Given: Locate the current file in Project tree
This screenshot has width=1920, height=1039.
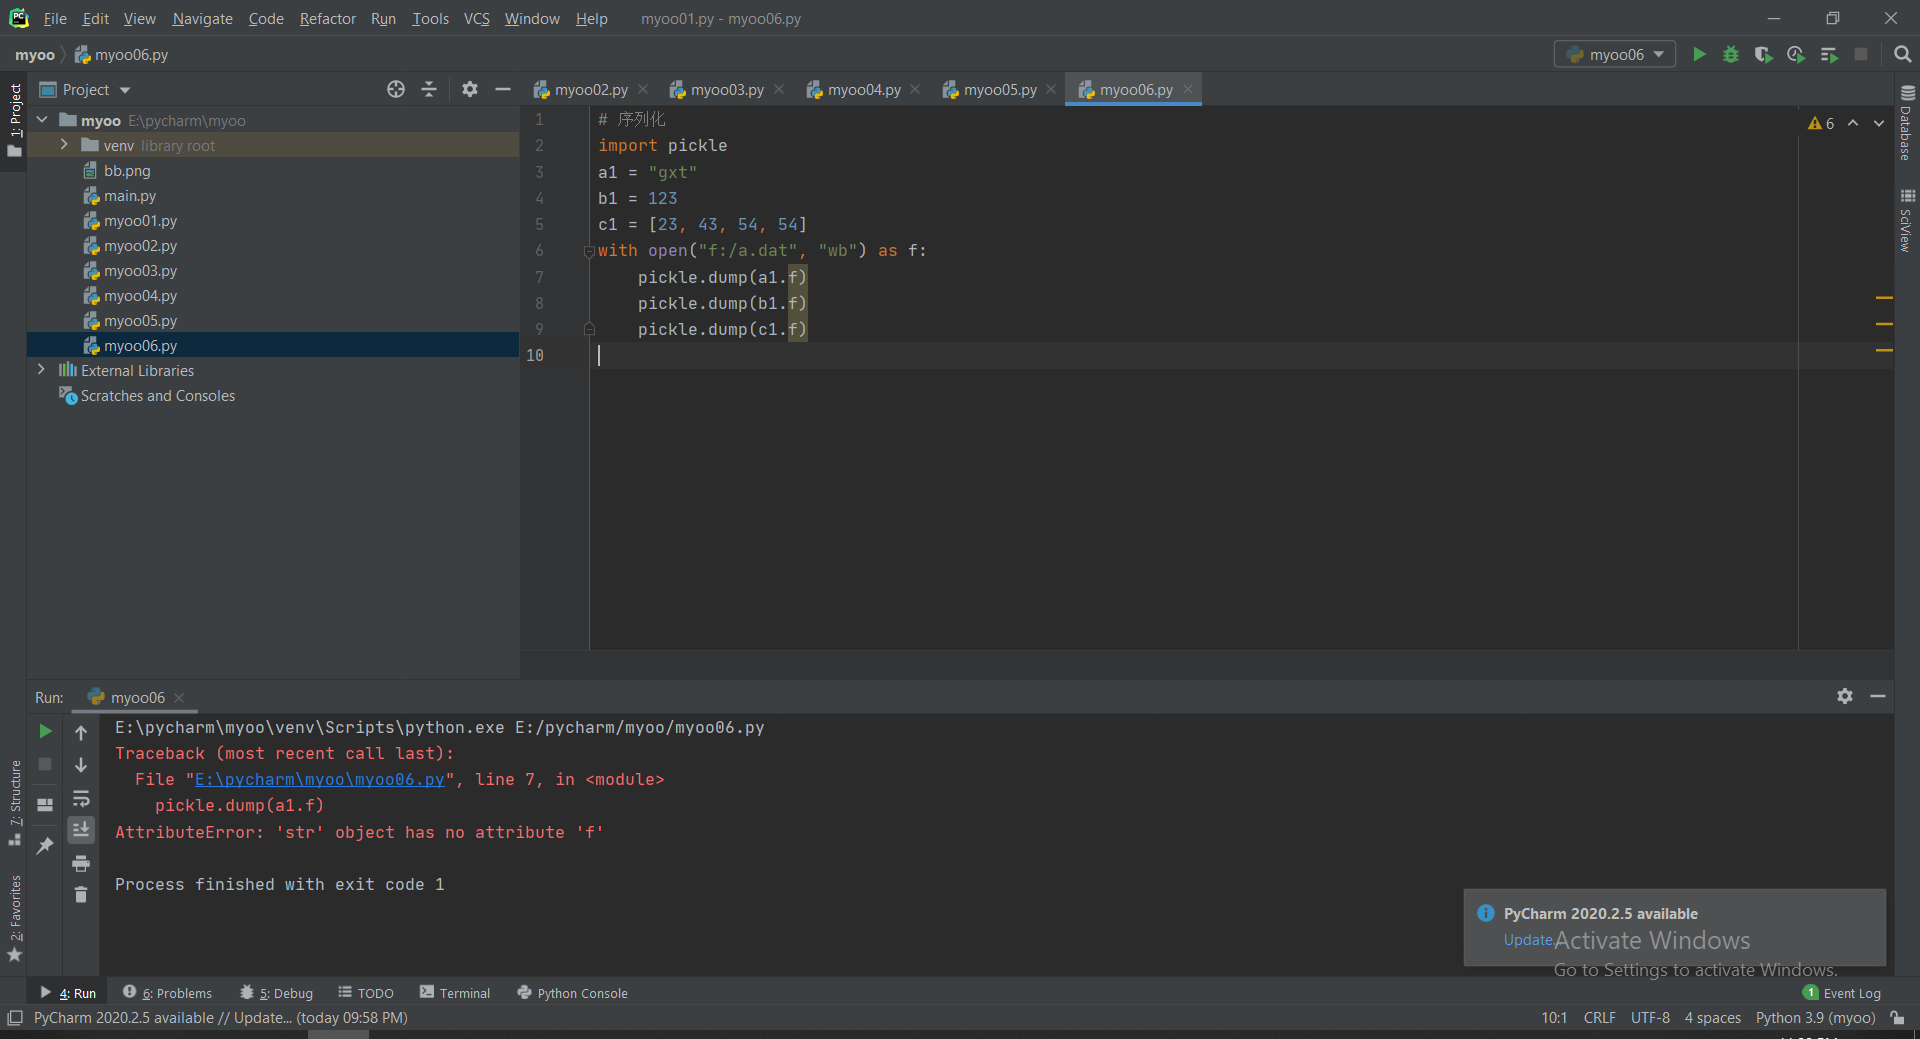Looking at the screenshot, I should pyautogui.click(x=396, y=89).
